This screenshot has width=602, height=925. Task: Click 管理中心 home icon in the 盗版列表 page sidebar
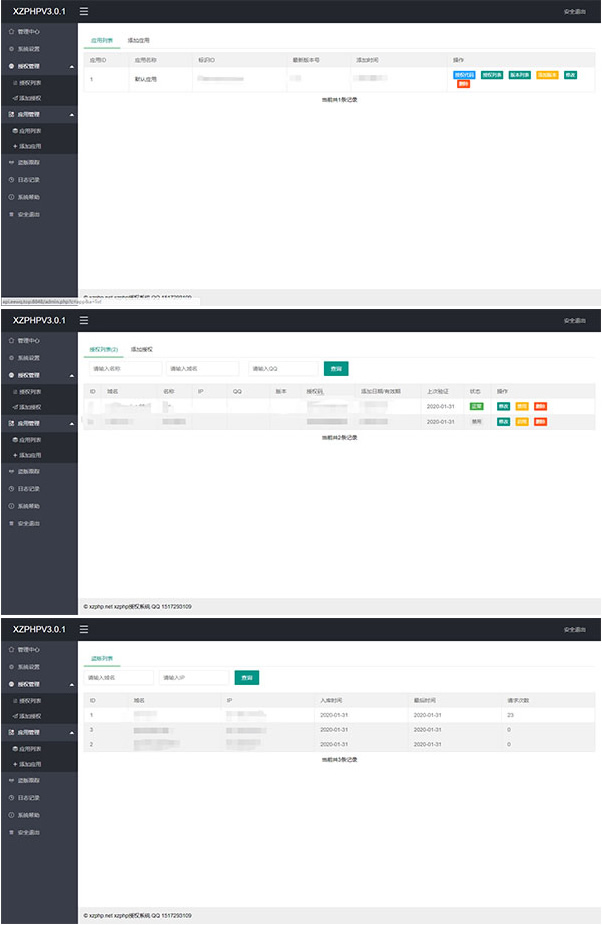coord(11,649)
